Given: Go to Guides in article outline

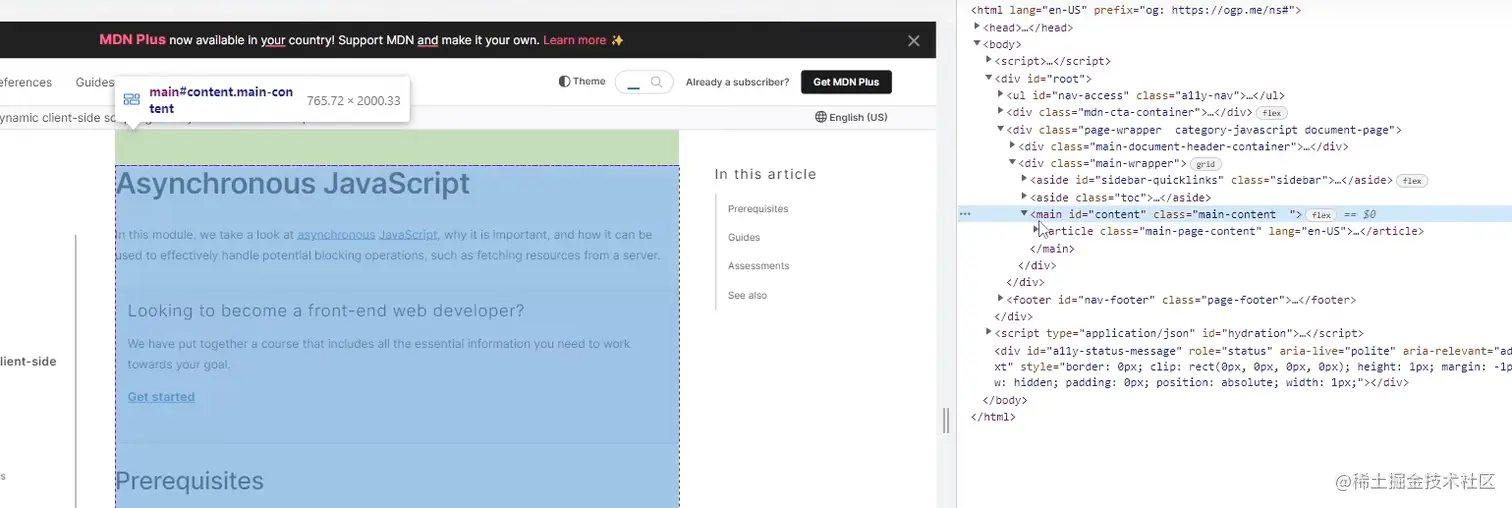Looking at the screenshot, I should 744,237.
